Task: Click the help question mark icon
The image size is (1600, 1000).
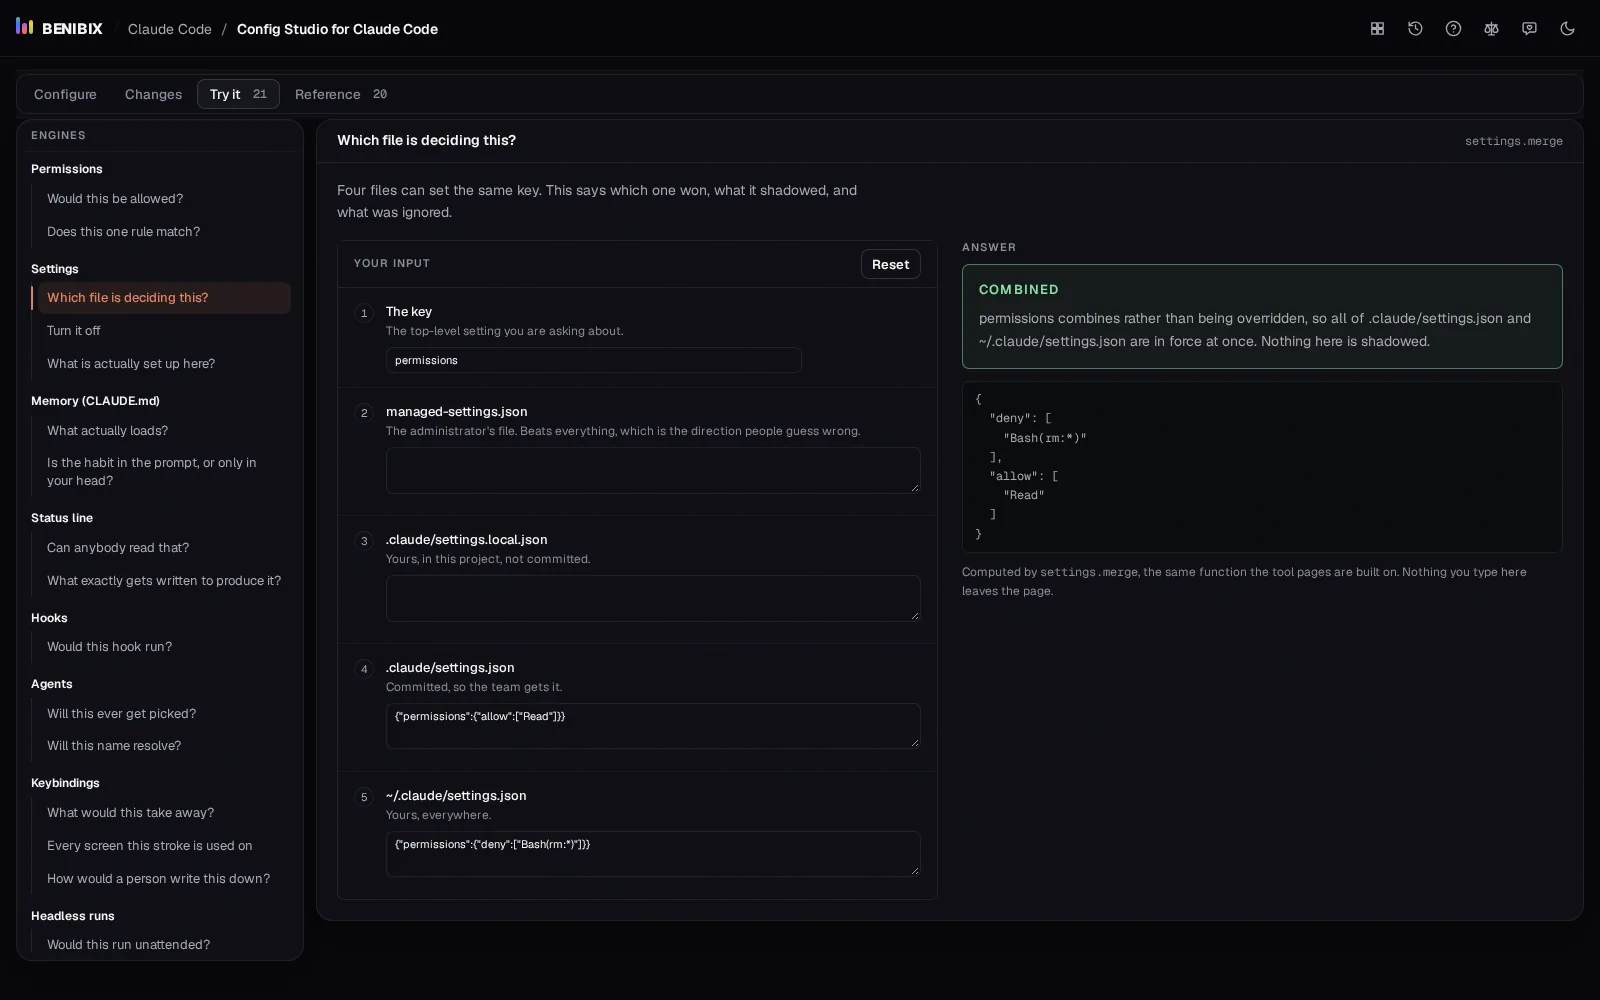Action: click(x=1453, y=29)
